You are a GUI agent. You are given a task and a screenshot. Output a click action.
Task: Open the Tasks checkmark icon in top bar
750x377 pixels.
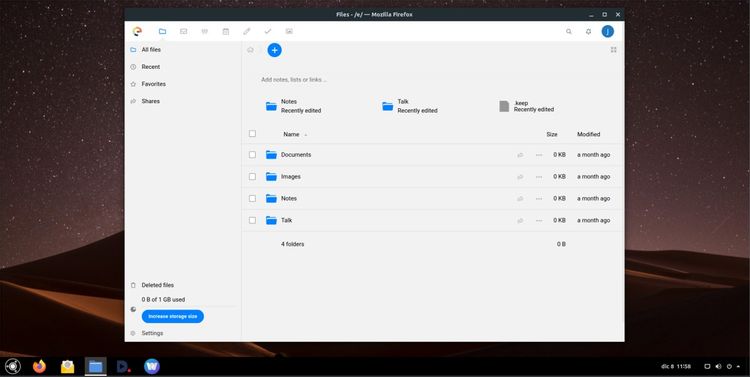(x=268, y=31)
